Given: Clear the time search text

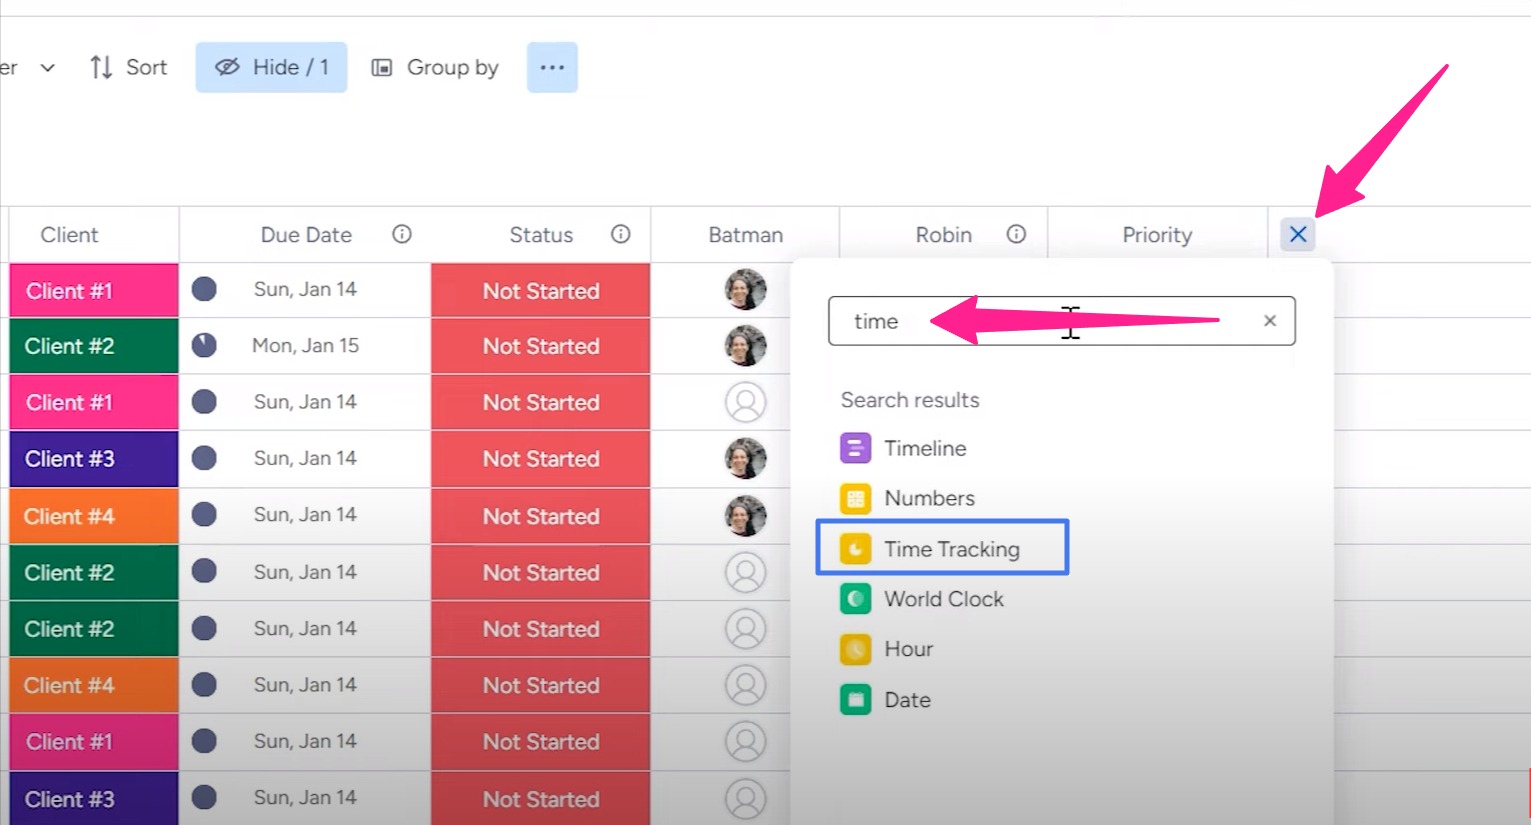Looking at the screenshot, I should tap(1269, 321).
